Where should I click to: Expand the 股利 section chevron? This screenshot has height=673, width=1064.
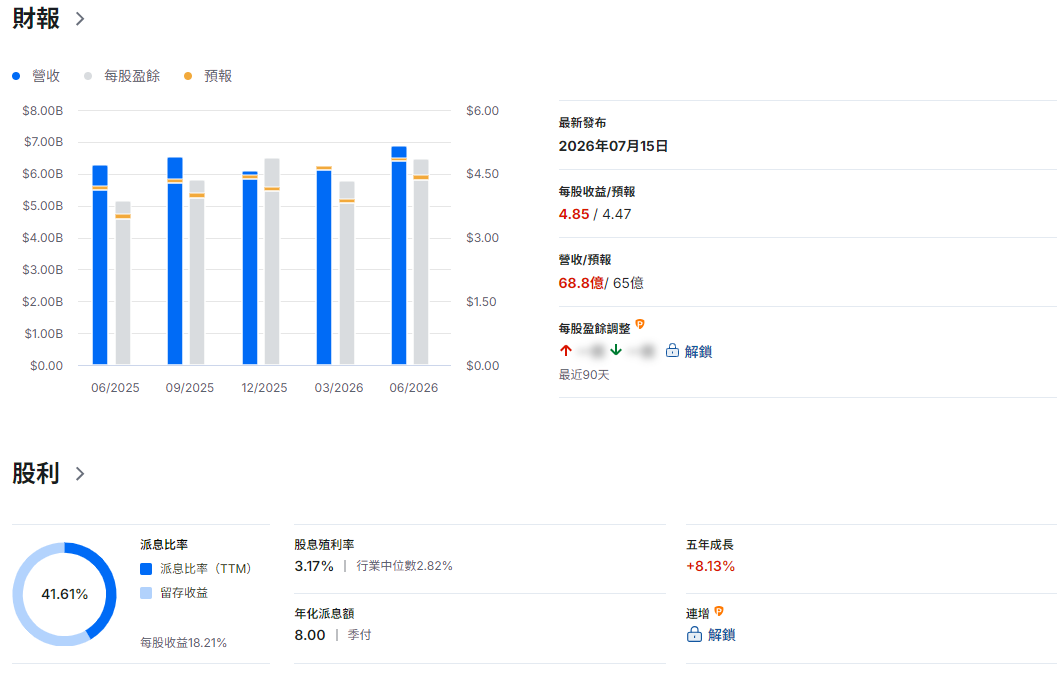click(80, 474)
